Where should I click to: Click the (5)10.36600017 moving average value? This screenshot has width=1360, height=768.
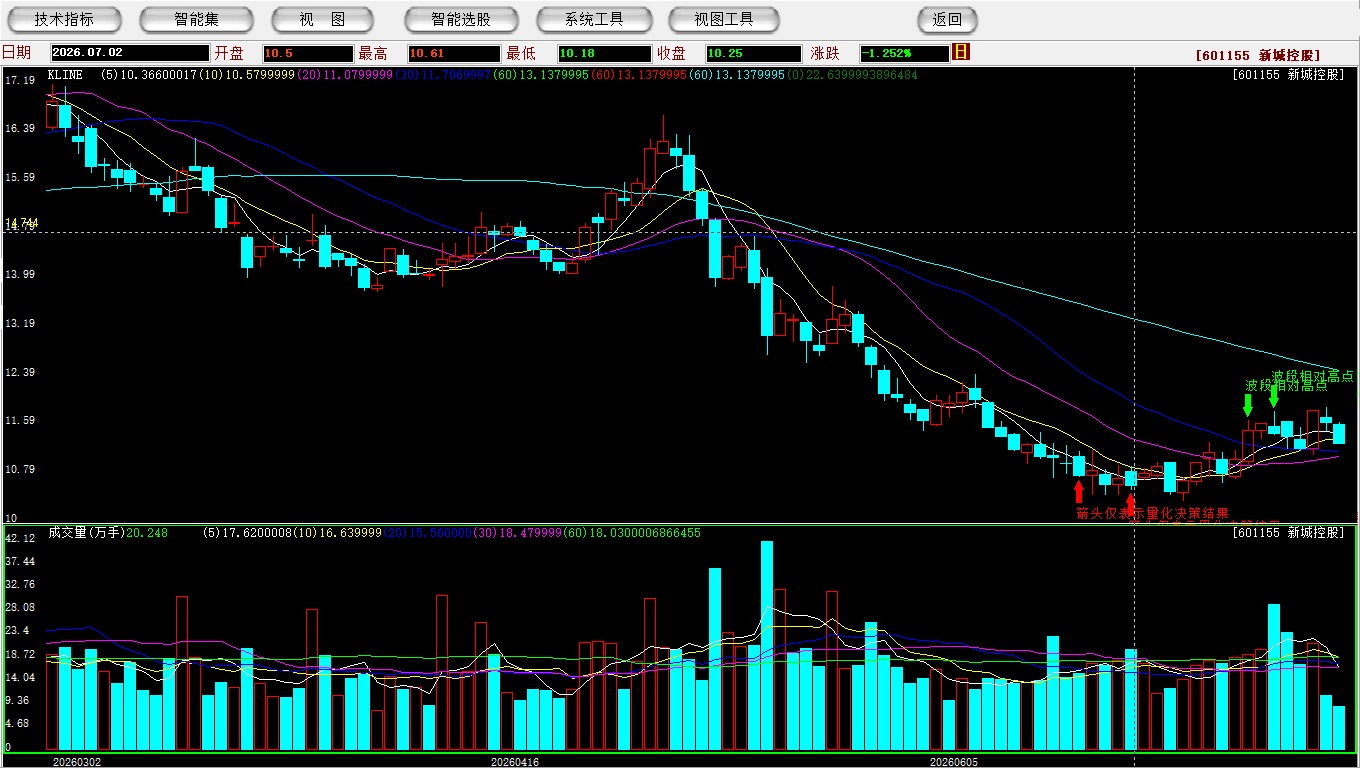point(150,75)
